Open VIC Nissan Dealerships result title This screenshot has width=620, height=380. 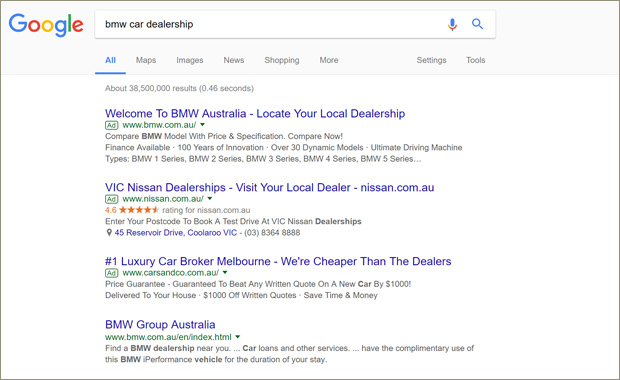(x=270, y=187)
